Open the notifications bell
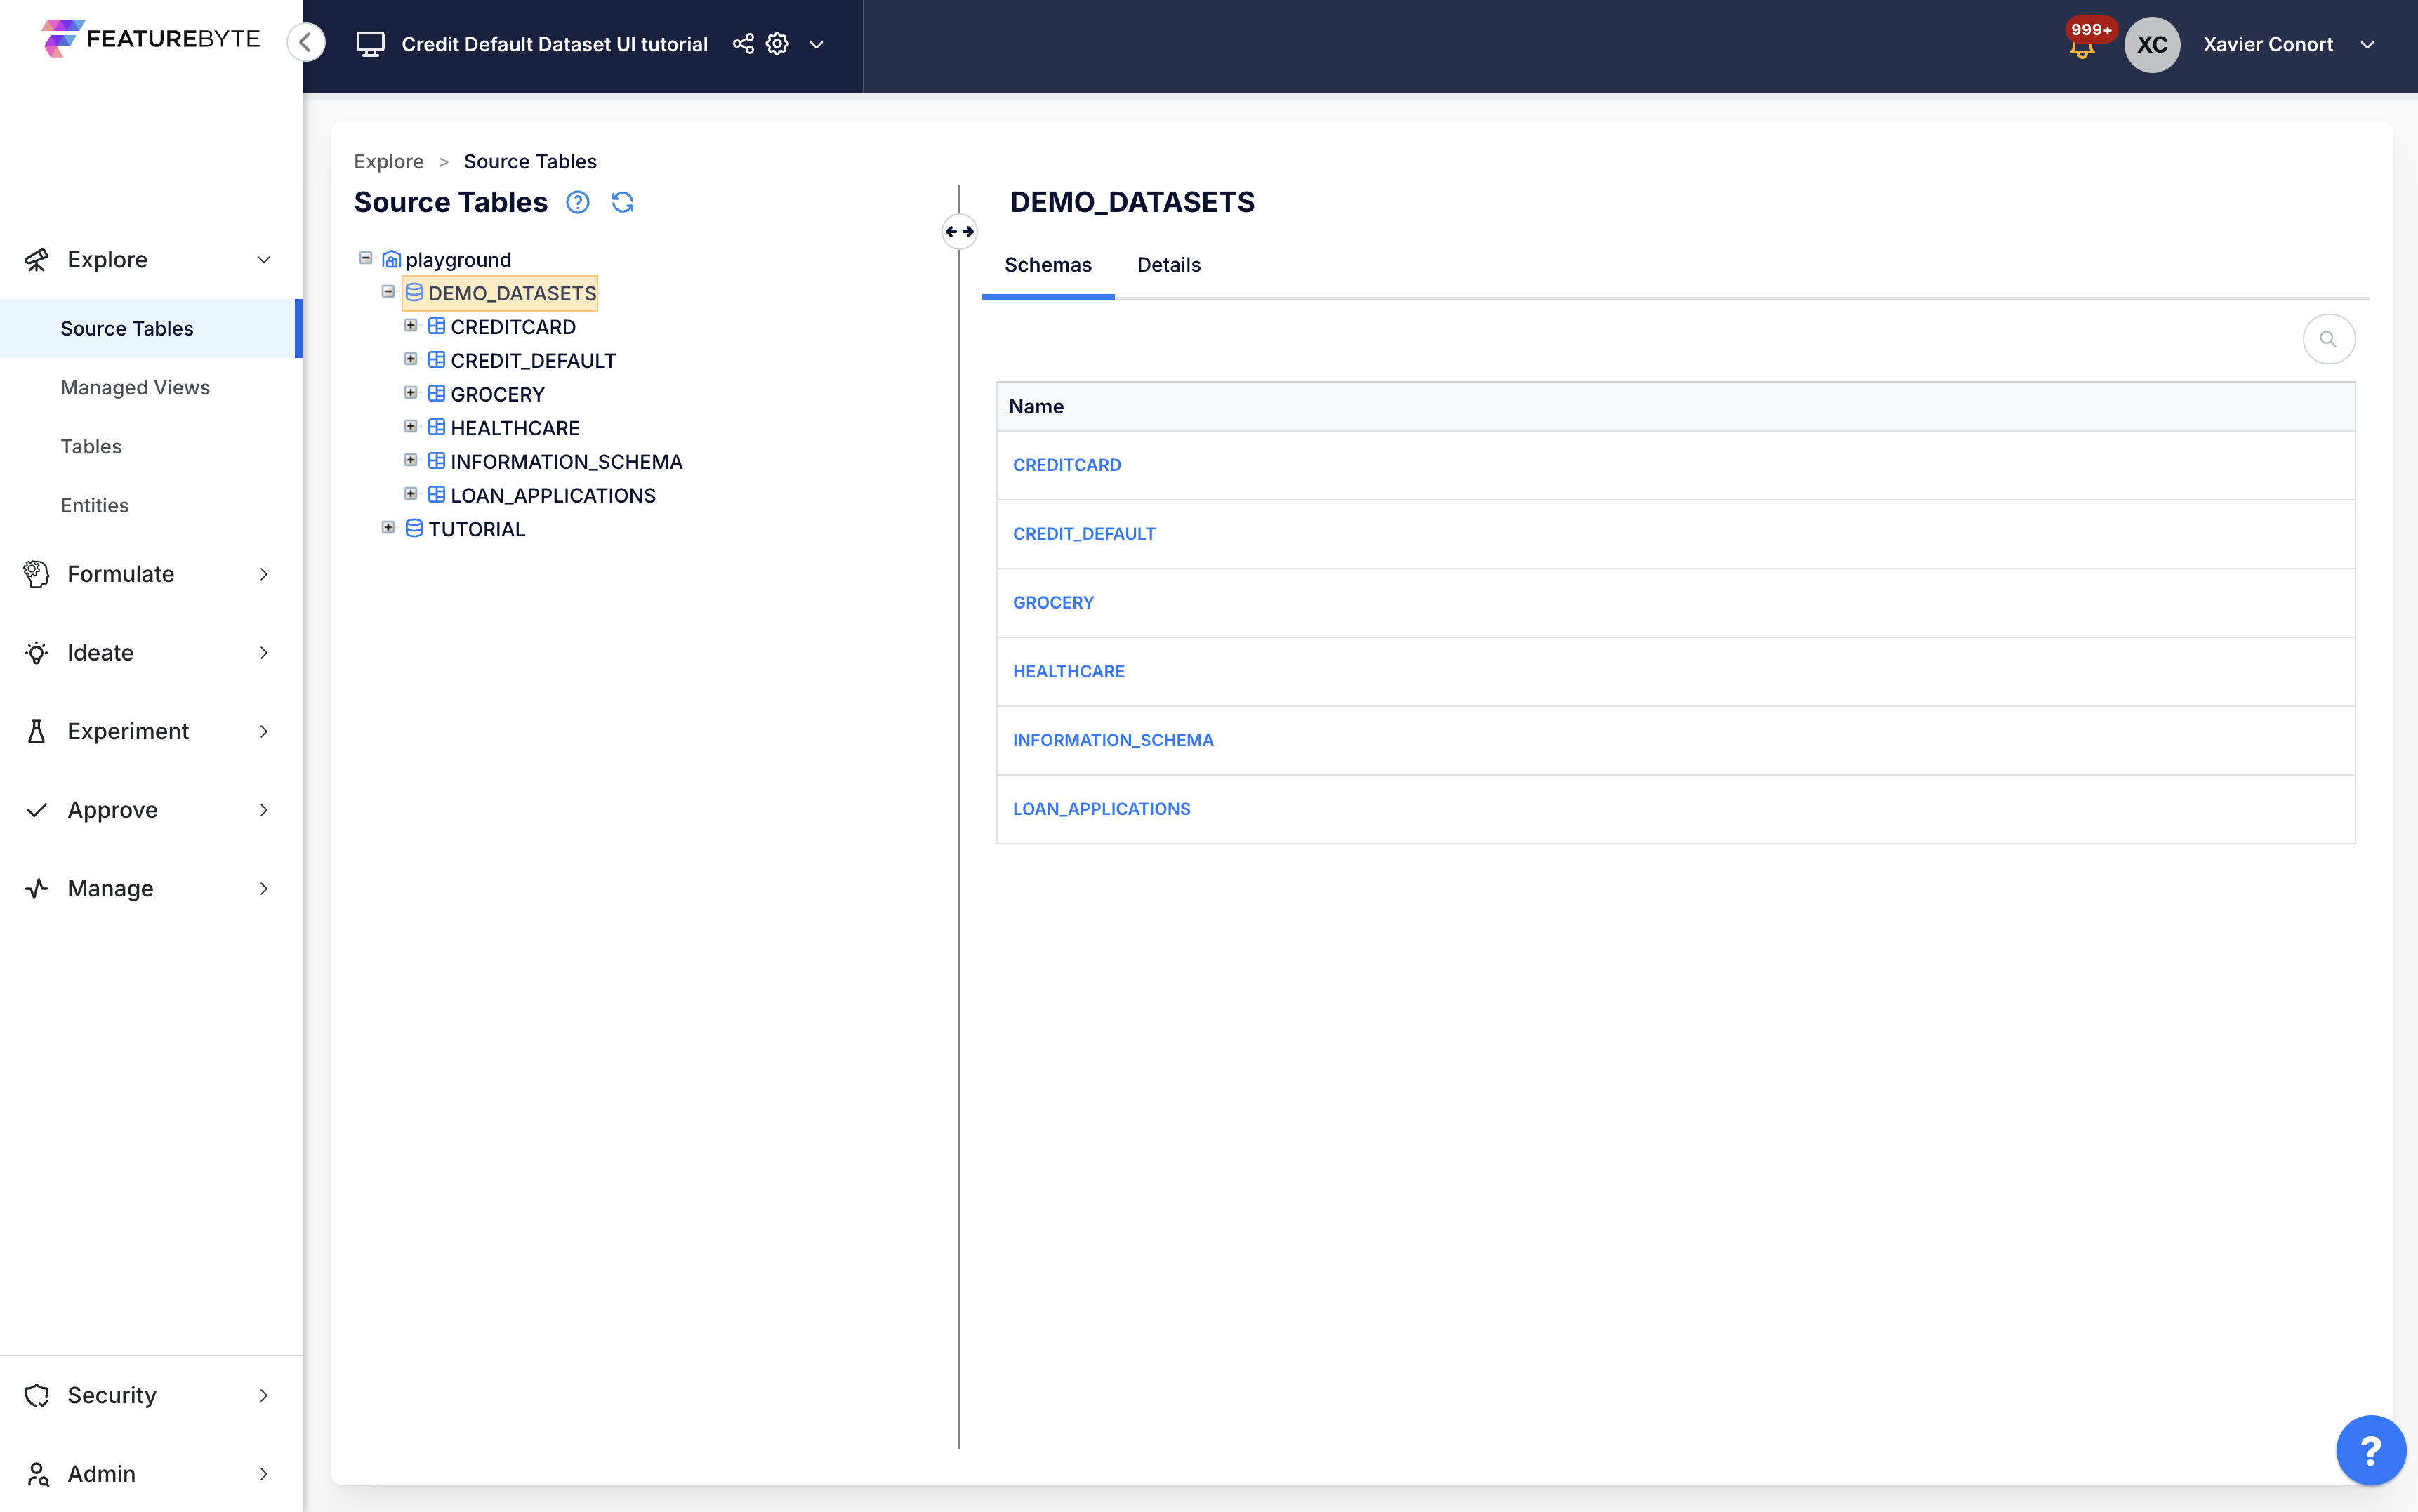The height and width of the screenshot is (1512, 2418). click(2082, 46)
